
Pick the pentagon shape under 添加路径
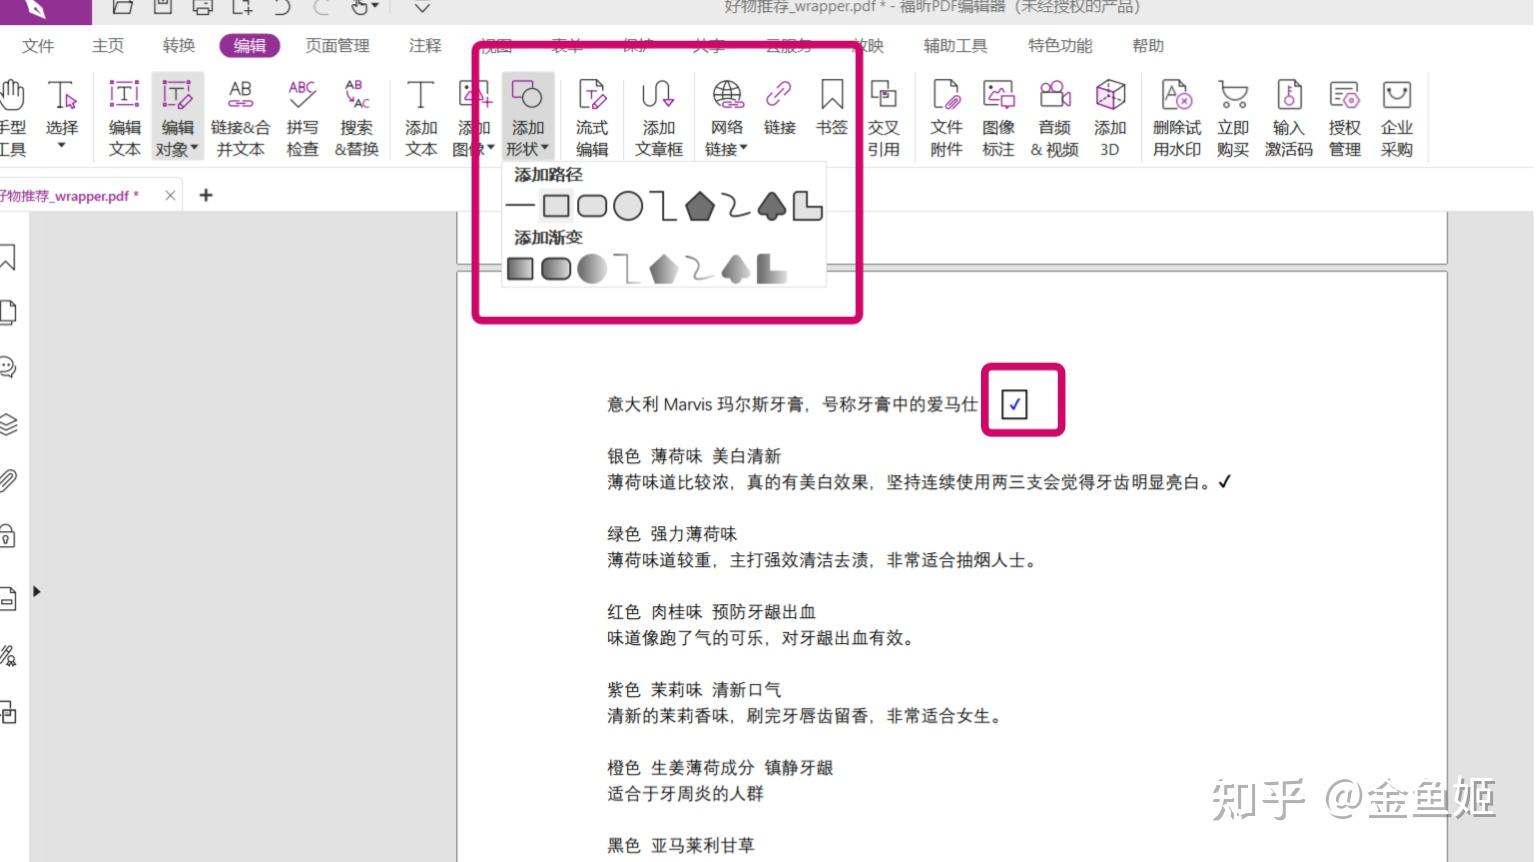(699, 206)
